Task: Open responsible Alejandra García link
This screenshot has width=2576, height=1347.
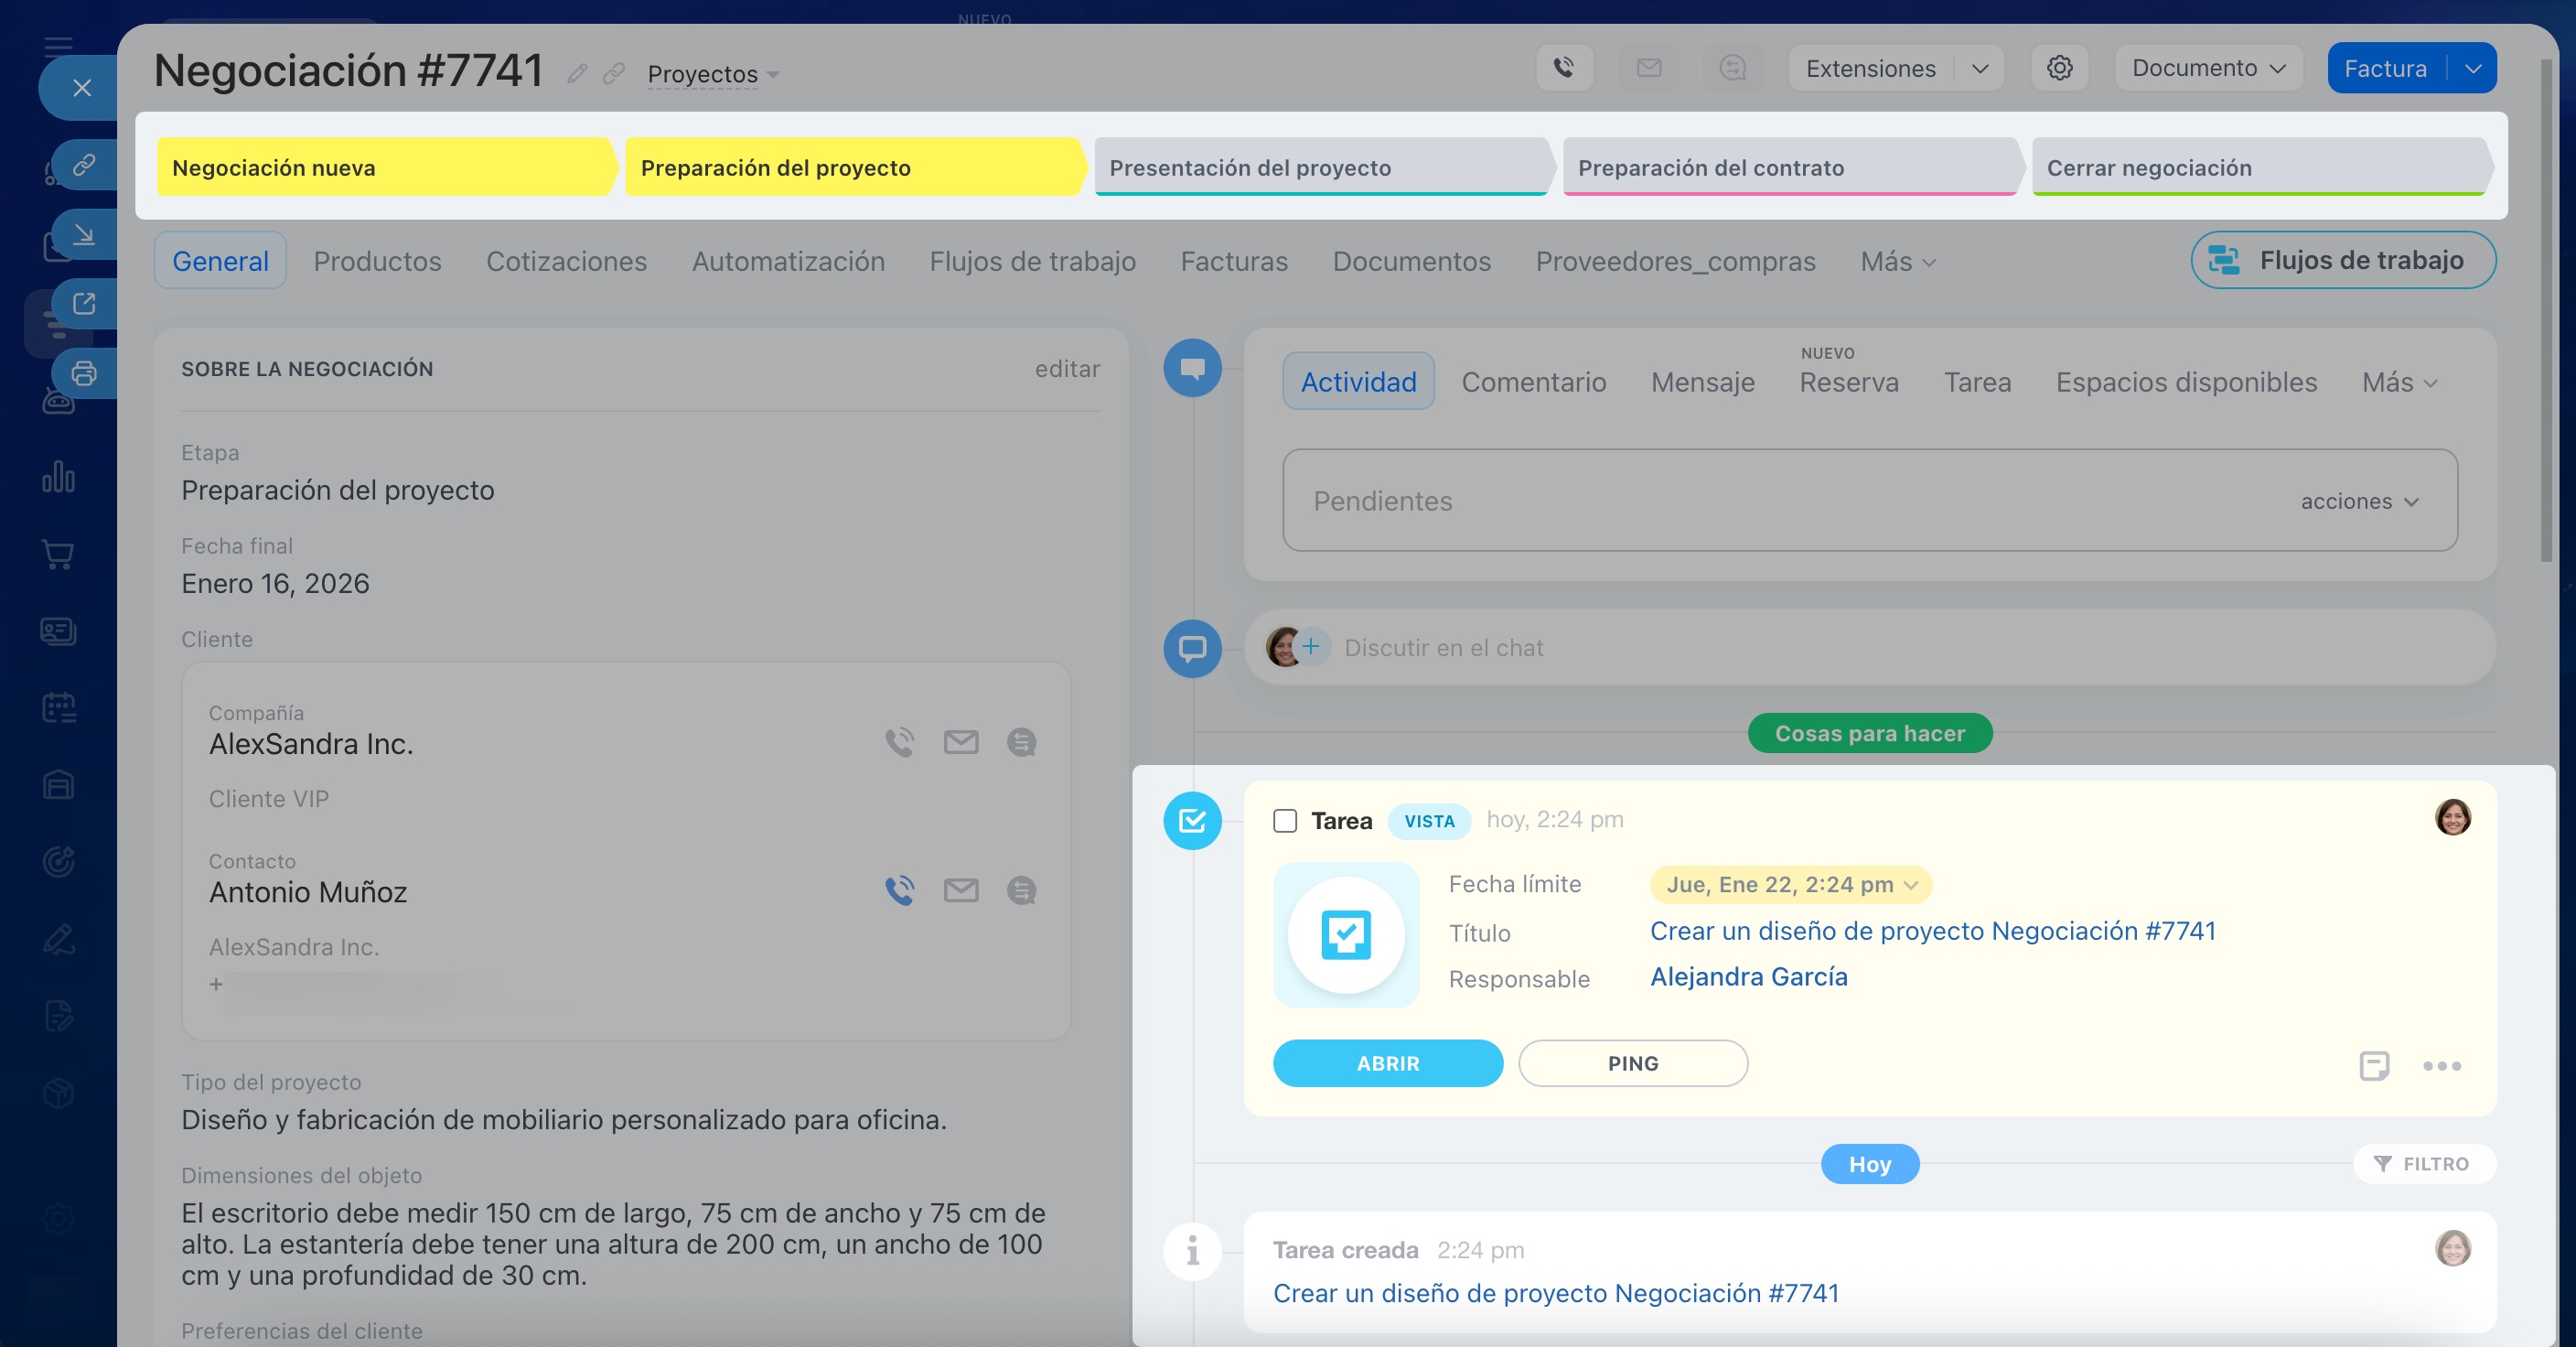Action: (x=1748, y=976)
